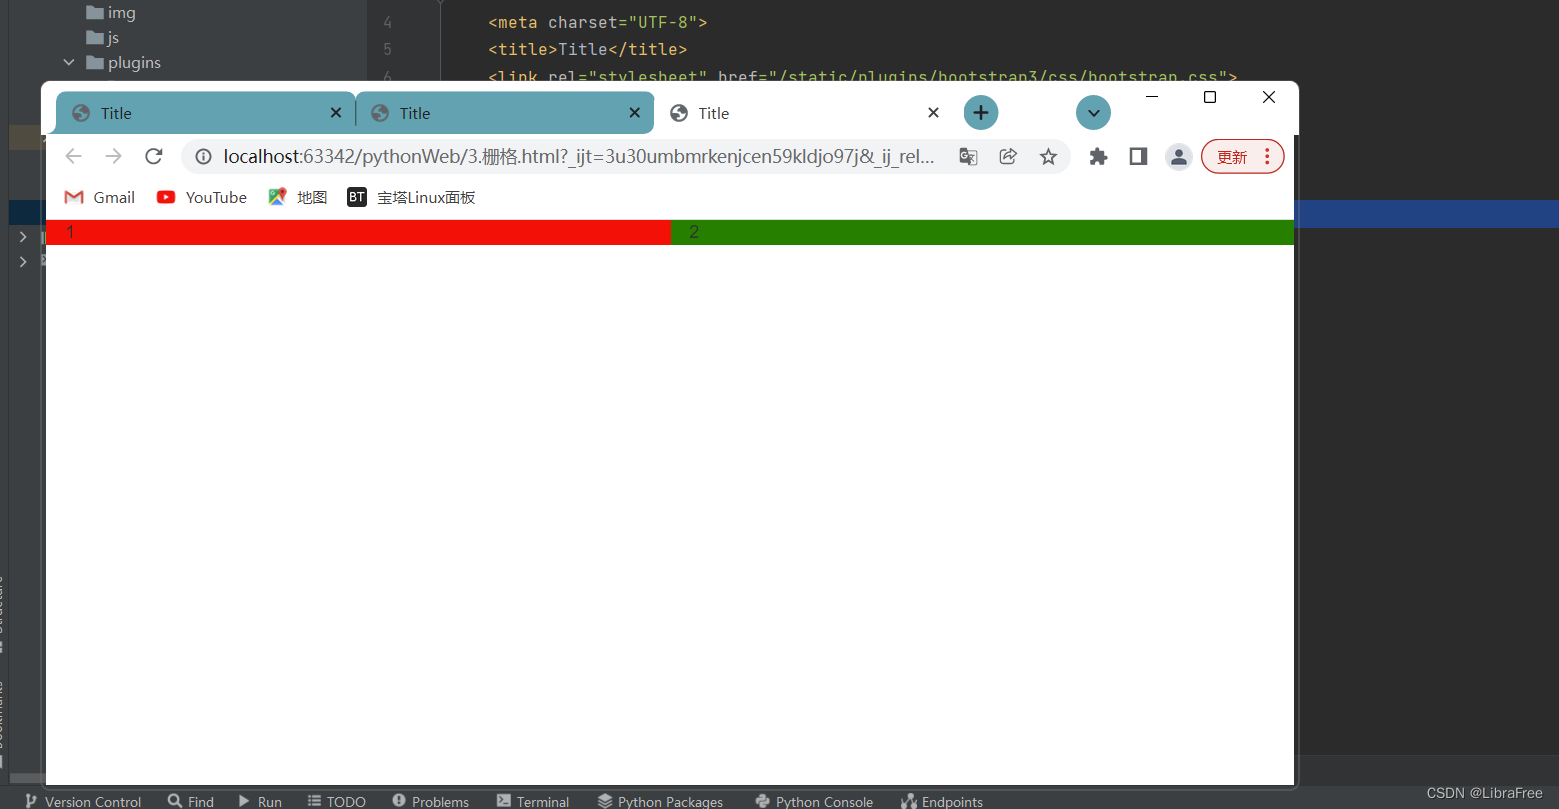Close the first Title tab

336,113
